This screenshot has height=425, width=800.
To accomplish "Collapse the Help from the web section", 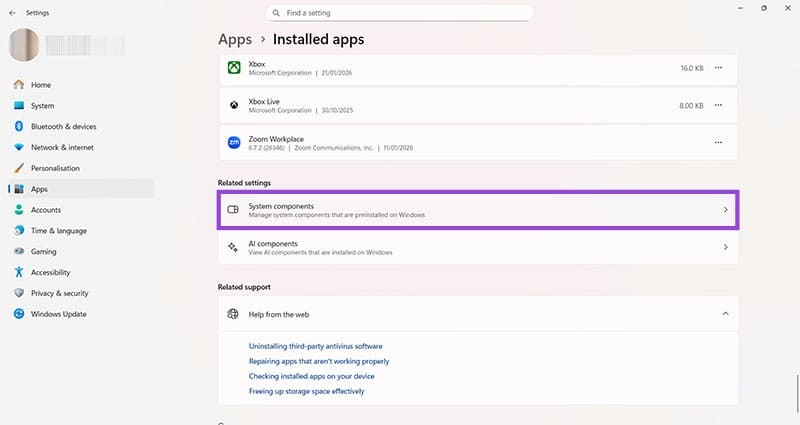I will coord(726,314).
